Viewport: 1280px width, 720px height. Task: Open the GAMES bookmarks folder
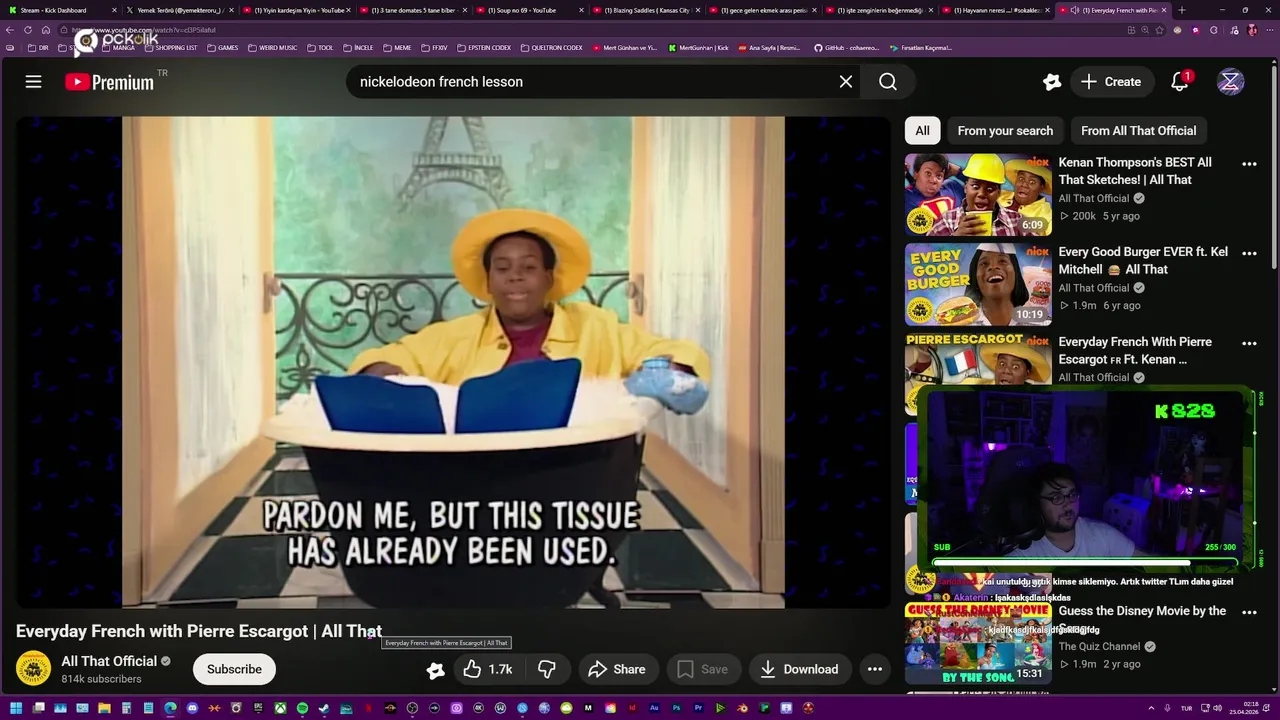tap(222, 47)
